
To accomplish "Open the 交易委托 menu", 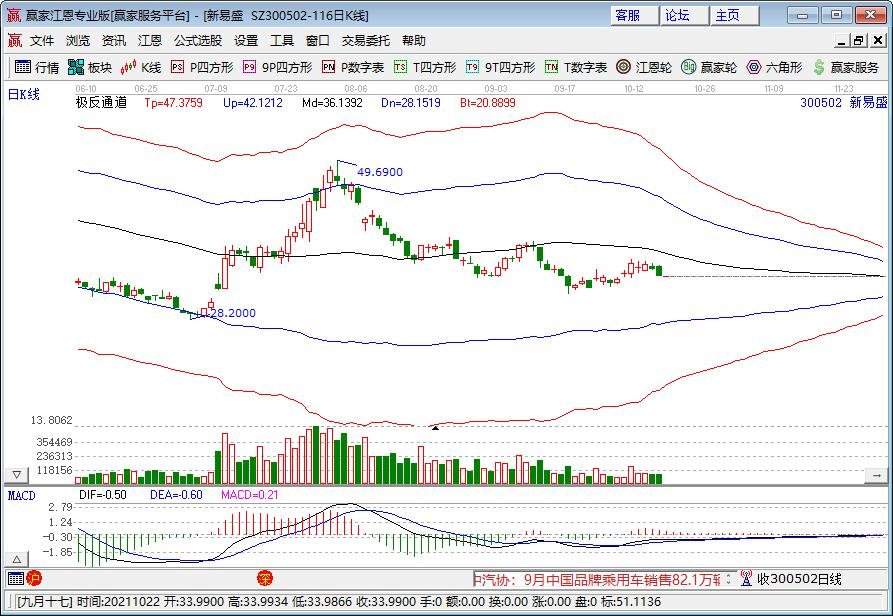I will coord(366,41).
